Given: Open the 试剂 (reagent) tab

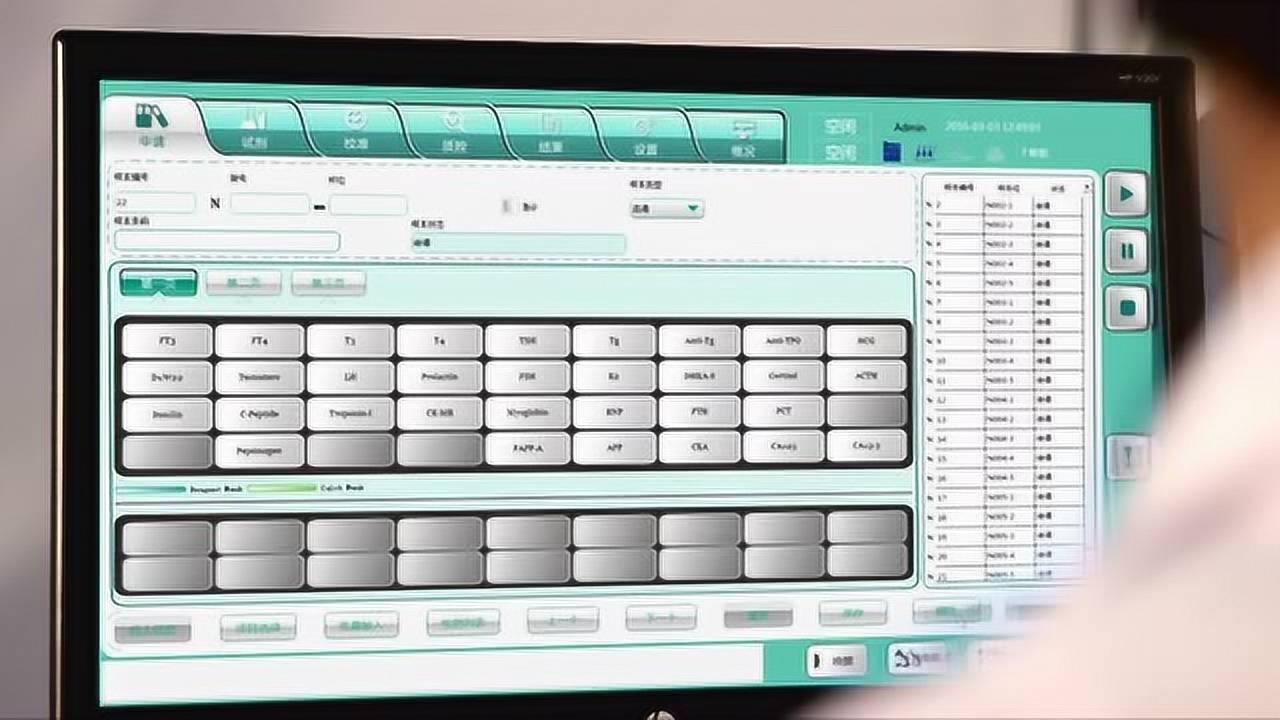Looking at the screenshot, I should click(255, 129).
